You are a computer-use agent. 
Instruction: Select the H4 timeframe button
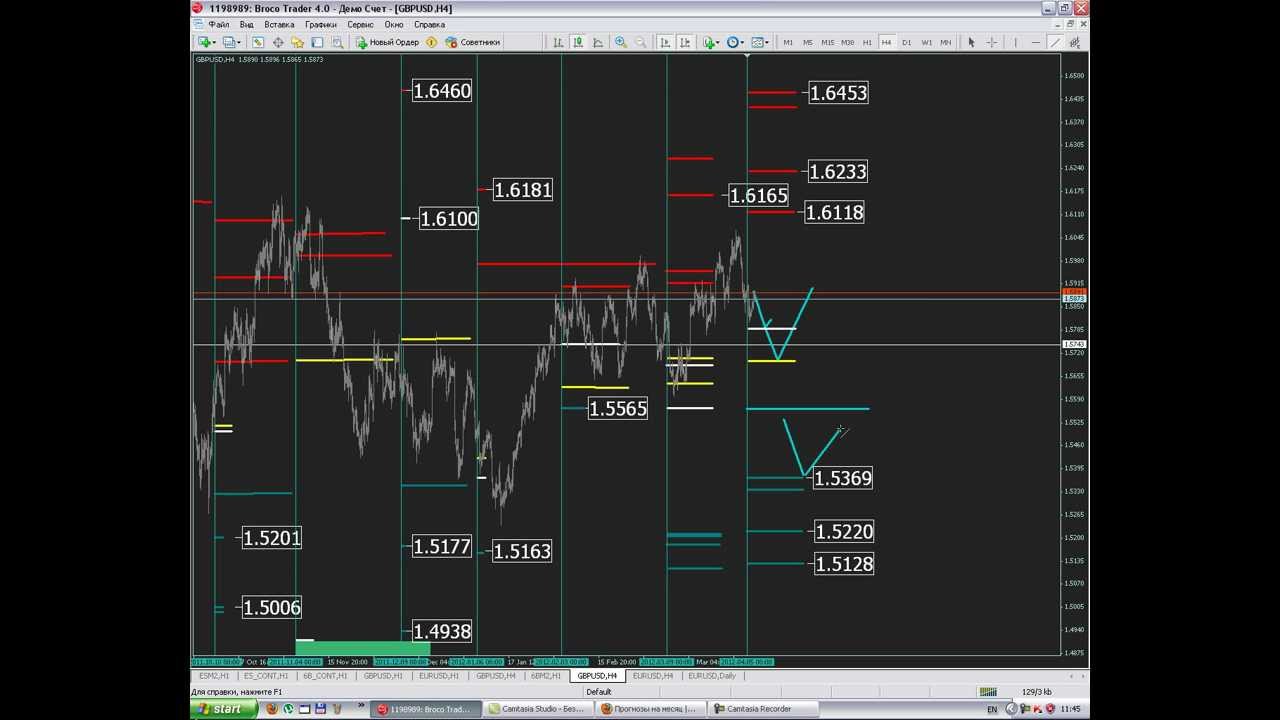point(886,42)
